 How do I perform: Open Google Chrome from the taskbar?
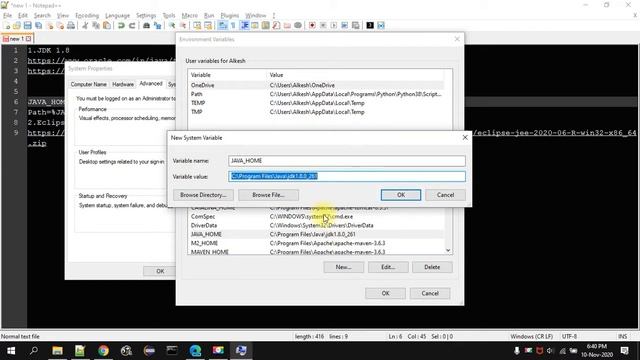pos(103,350)
